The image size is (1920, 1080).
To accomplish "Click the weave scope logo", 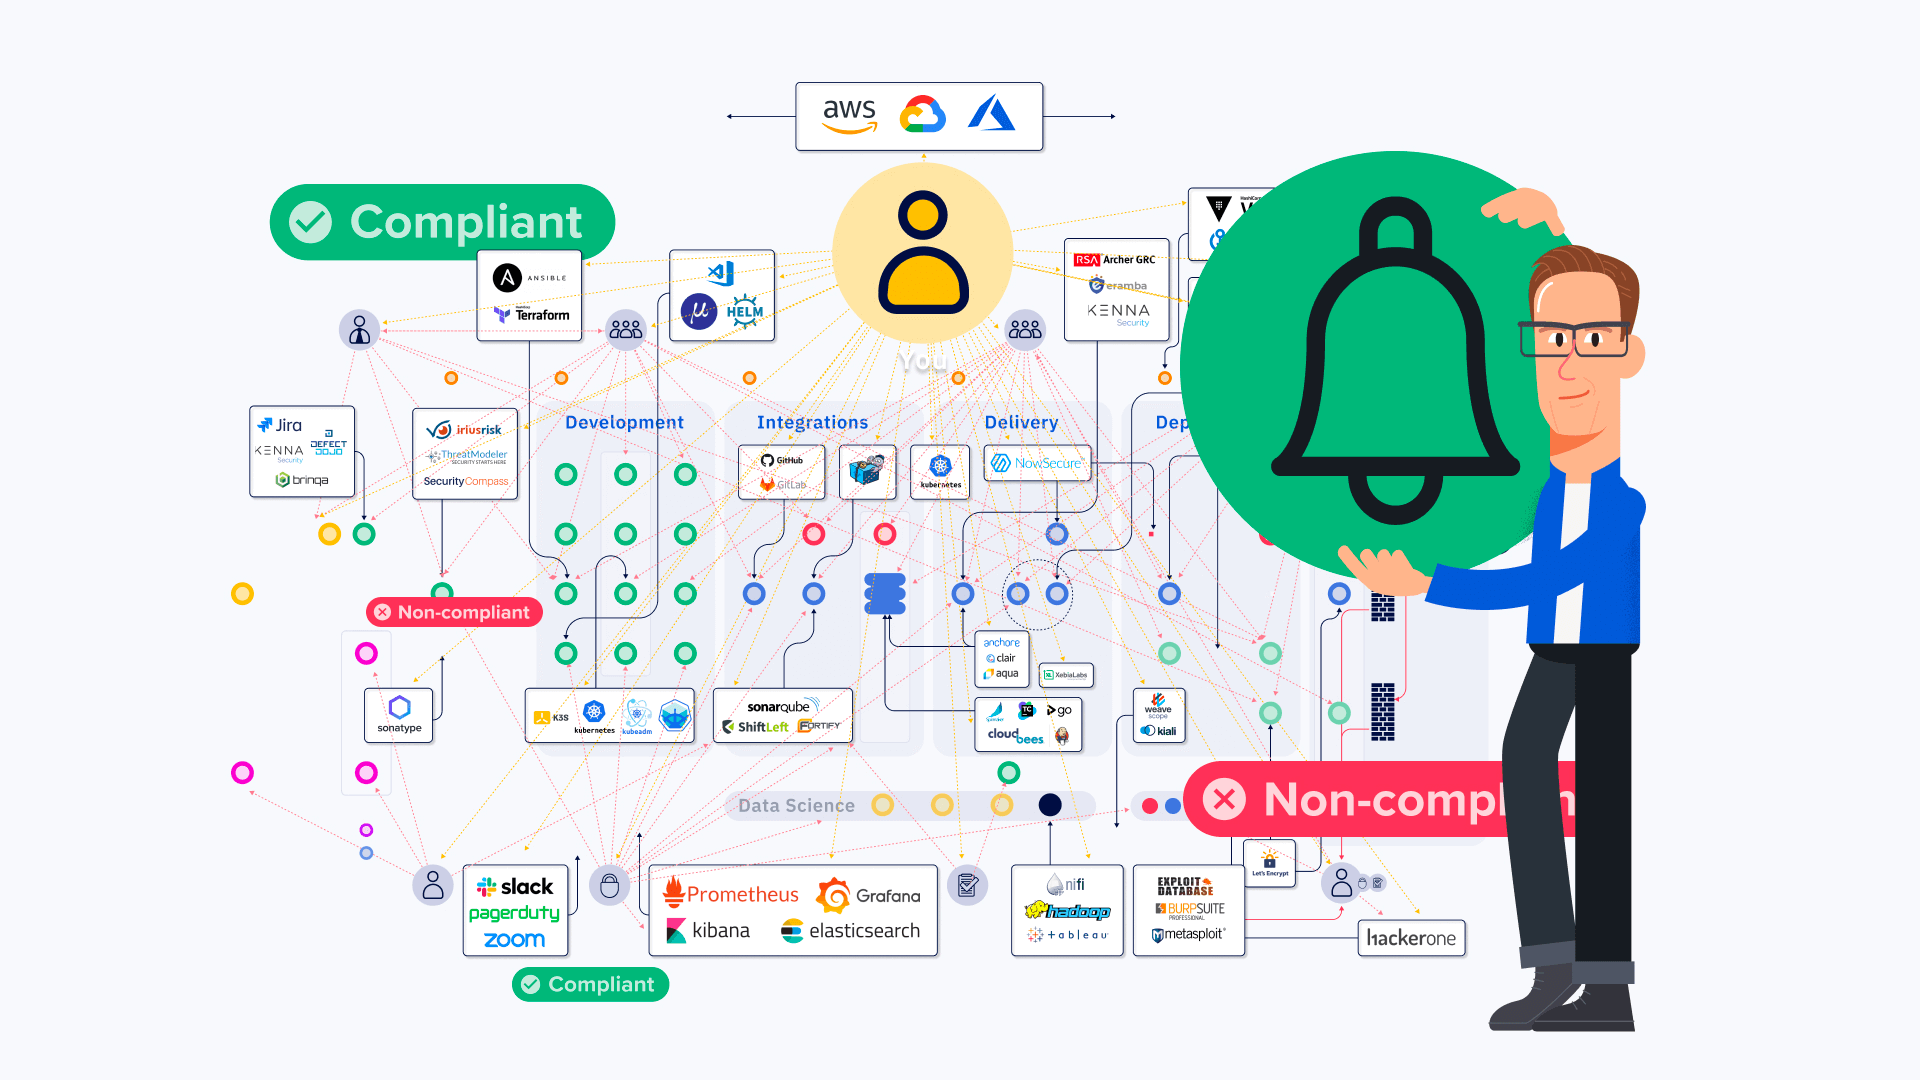I will pyautogui.click(x=1158, y=706).
